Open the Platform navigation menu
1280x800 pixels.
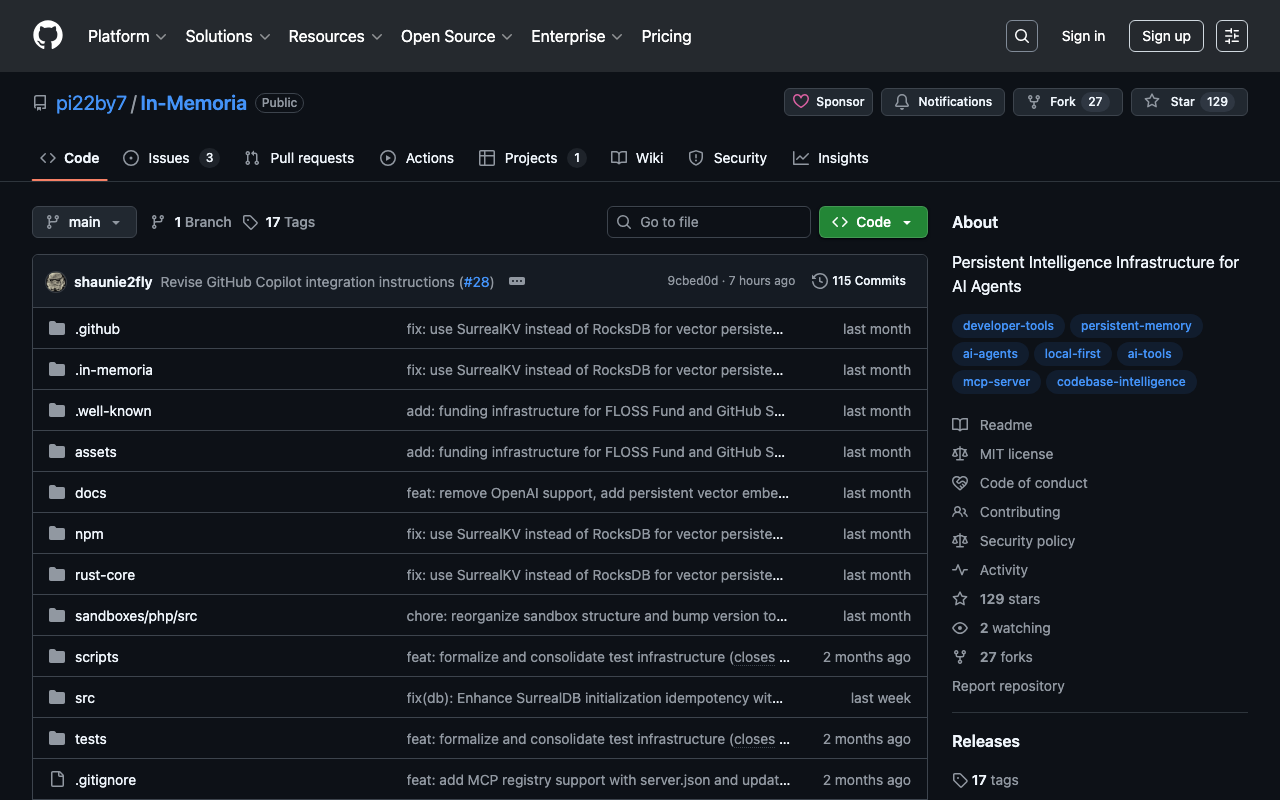tap(127, 36)
